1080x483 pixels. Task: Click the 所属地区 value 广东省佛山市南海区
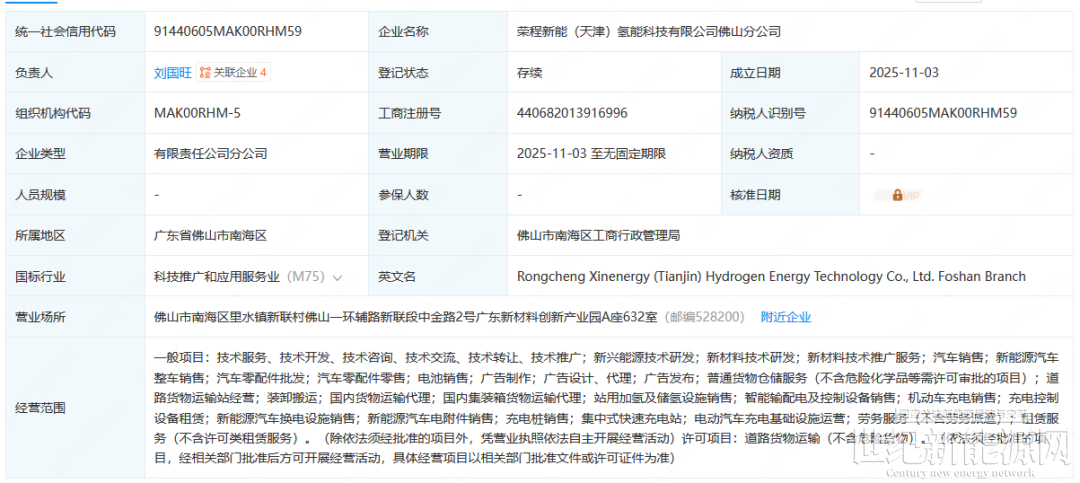(210, 236)
